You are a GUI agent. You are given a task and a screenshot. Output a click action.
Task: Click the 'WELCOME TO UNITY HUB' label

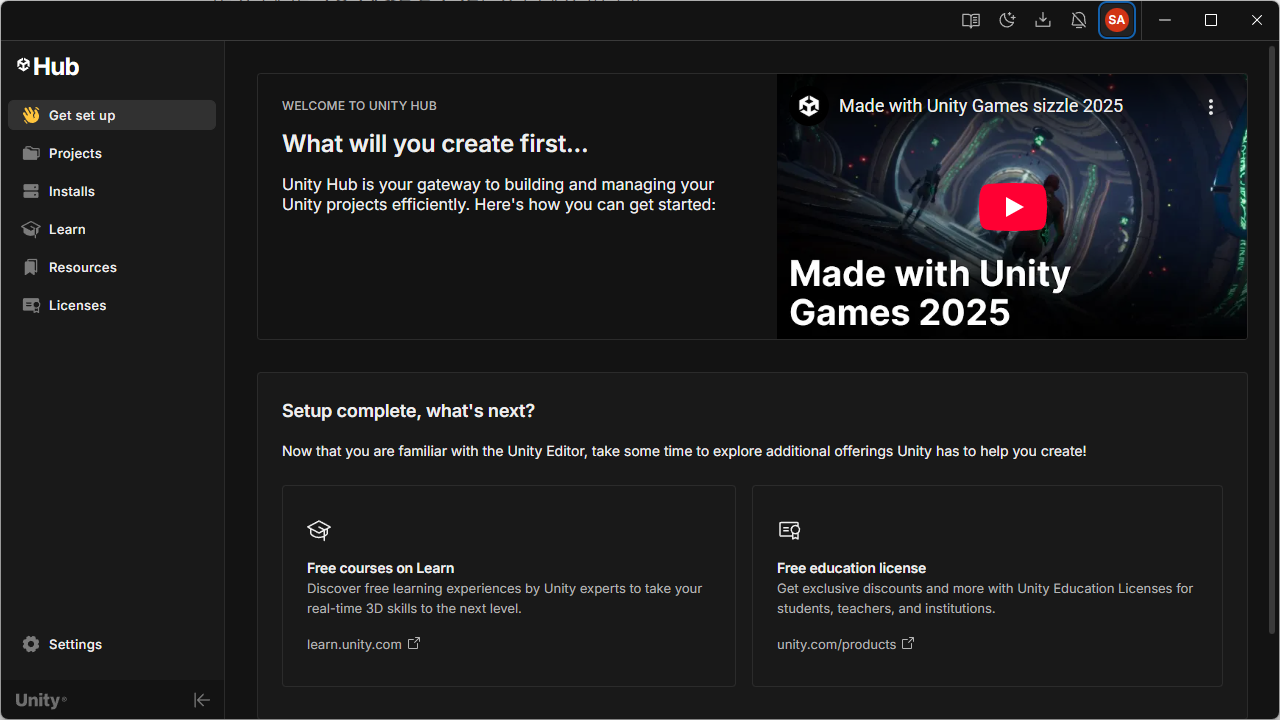pos(359,106)
